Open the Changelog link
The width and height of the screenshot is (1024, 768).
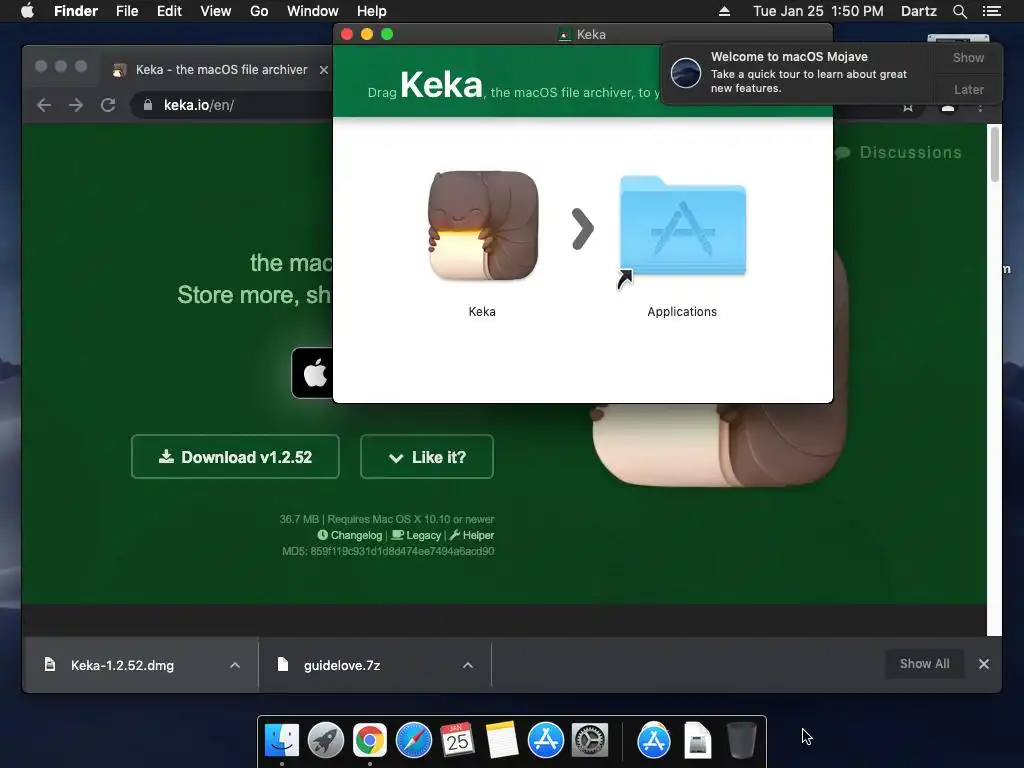350,535
